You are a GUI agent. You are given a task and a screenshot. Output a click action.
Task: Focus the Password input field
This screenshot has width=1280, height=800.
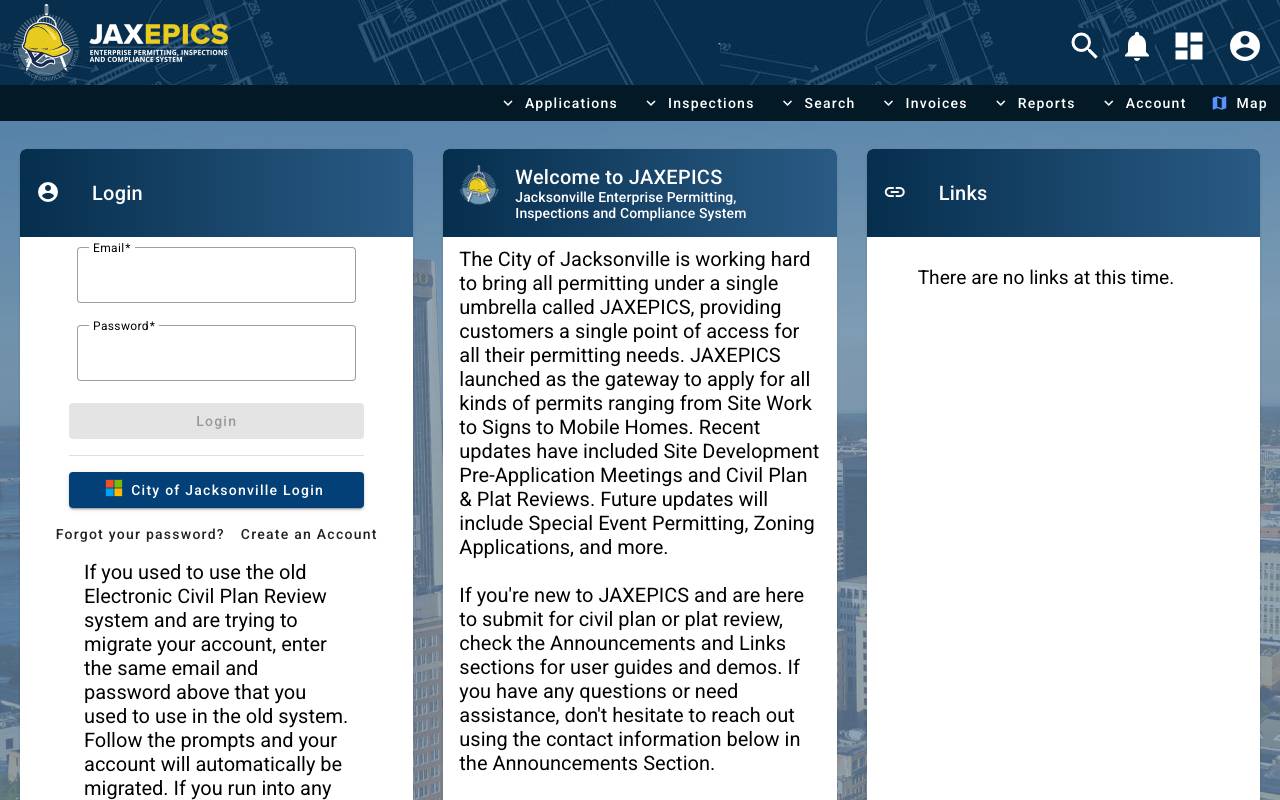click(x=216, y=353)
